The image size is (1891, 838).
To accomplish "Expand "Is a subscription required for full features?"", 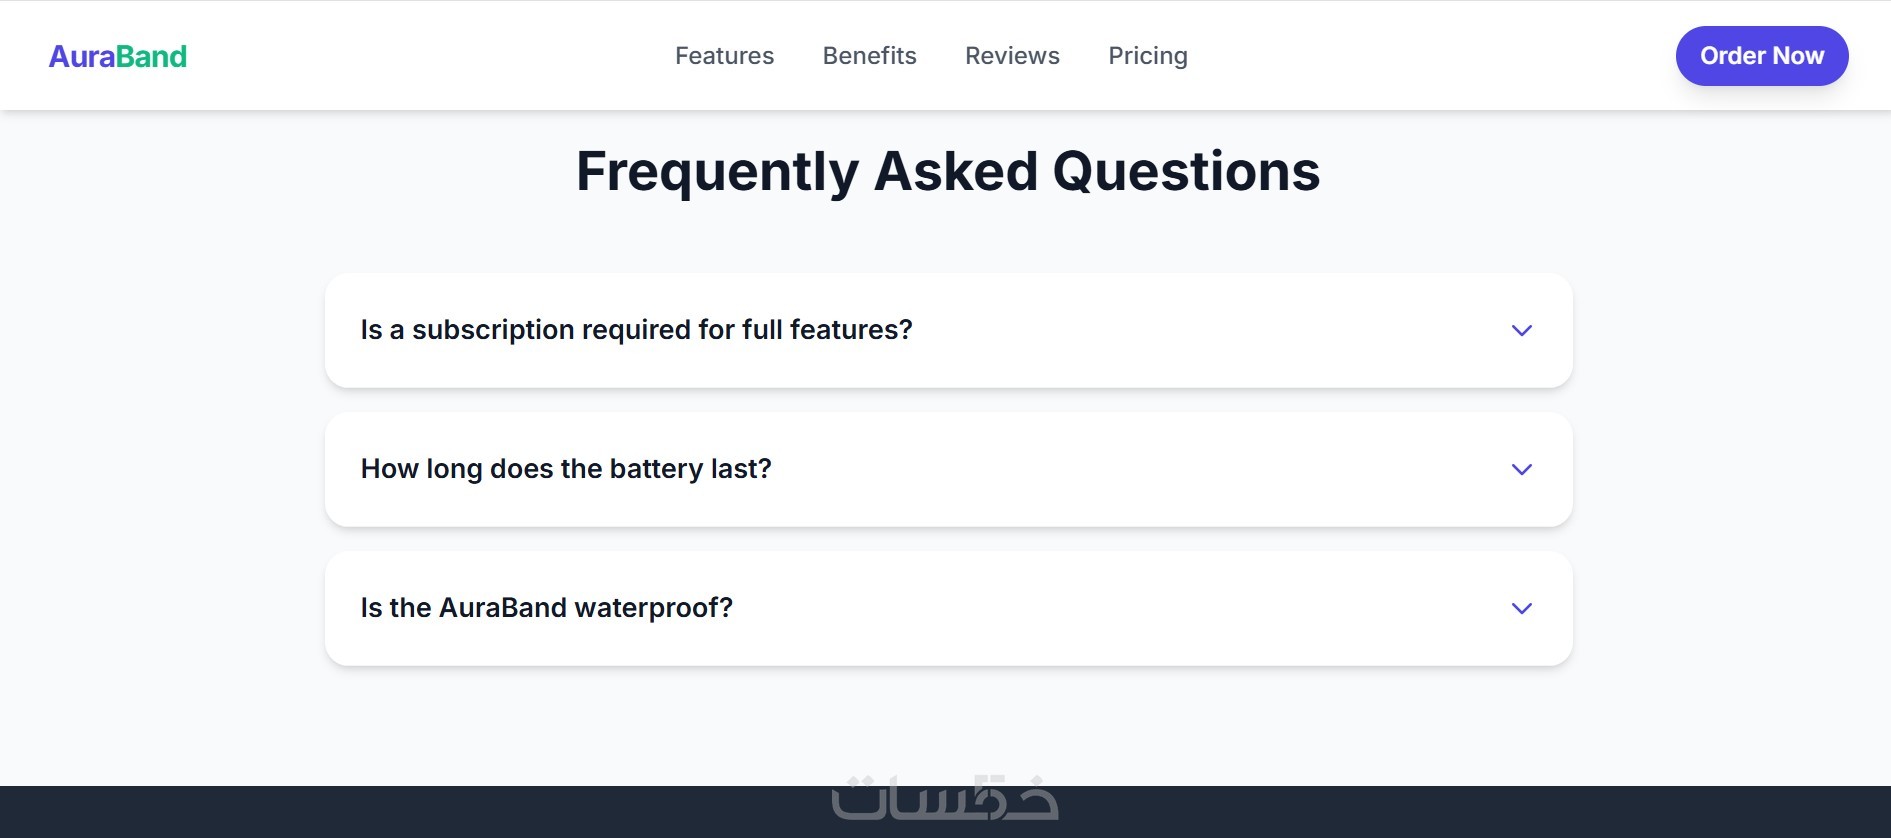I will click(636, 330).
